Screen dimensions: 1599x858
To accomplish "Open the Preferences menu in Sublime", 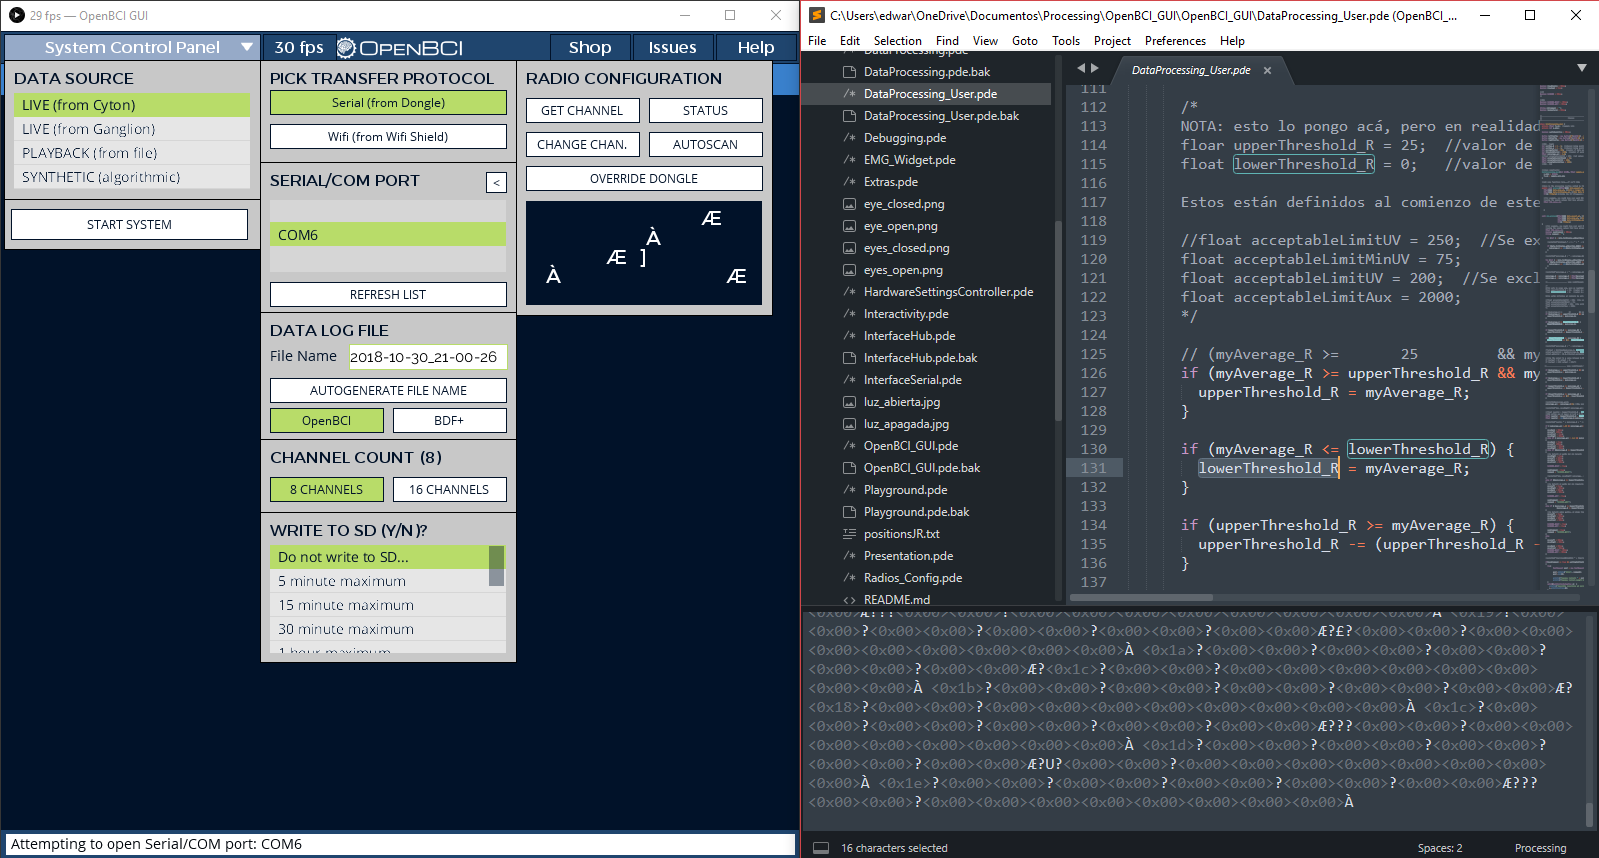I will [1175, 41].
